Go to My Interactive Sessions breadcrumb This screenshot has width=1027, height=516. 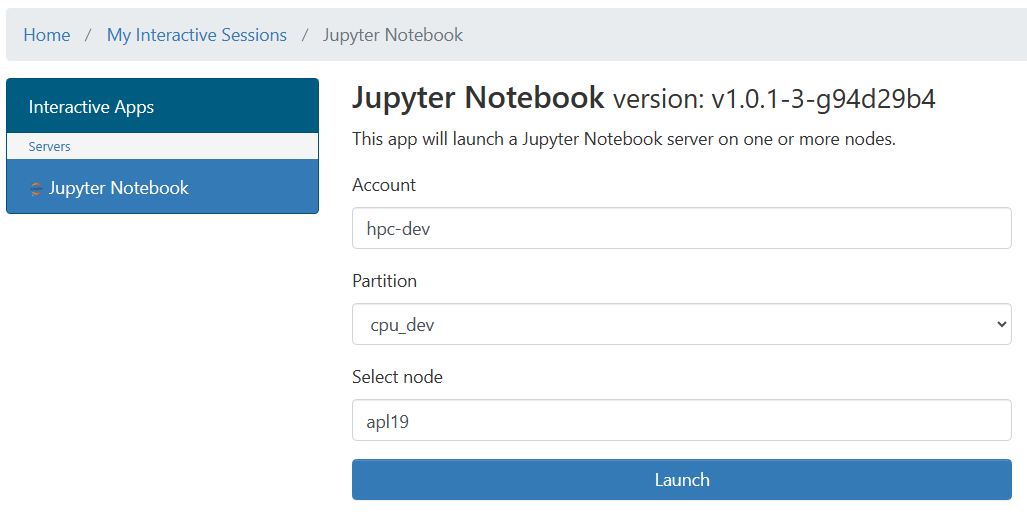click(x=196, y=35)
